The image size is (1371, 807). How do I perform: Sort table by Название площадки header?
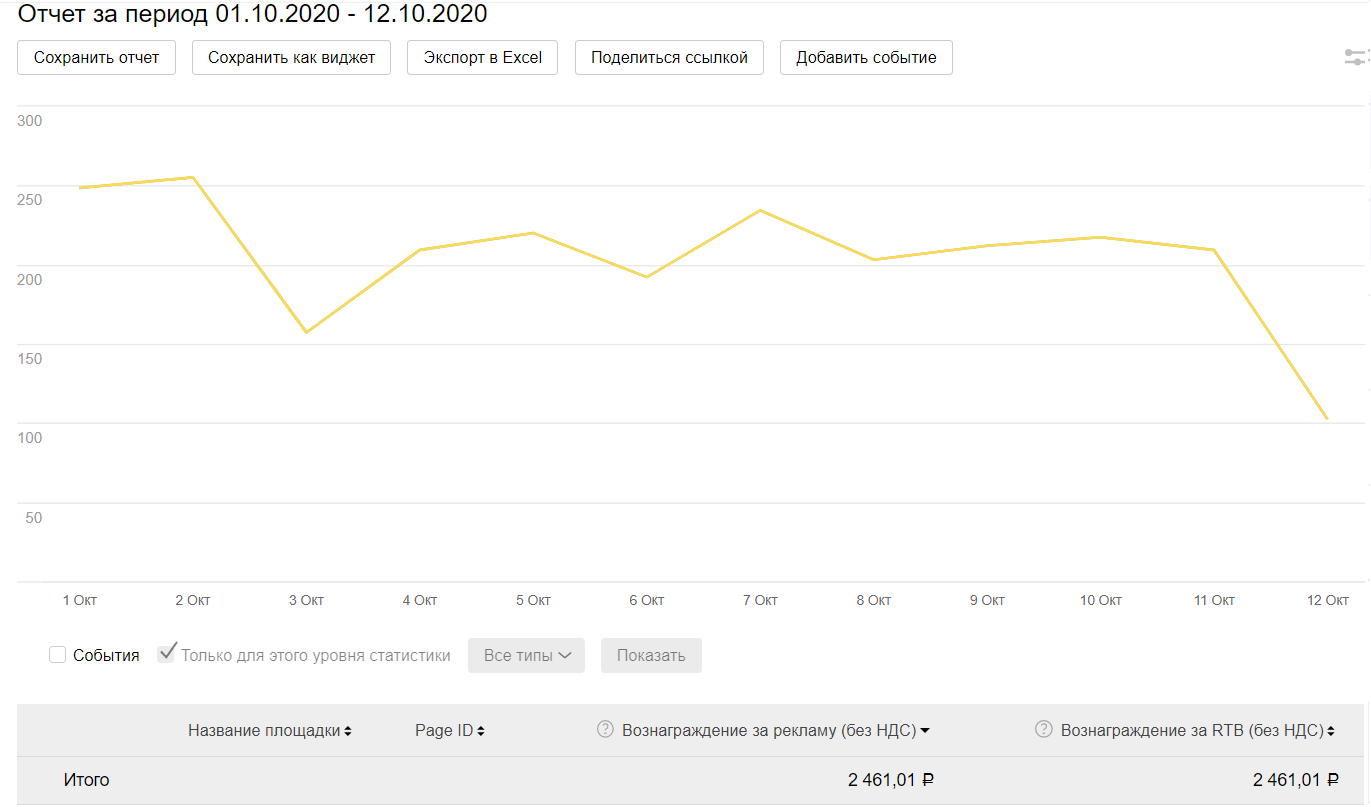click(x=264, y=730)
